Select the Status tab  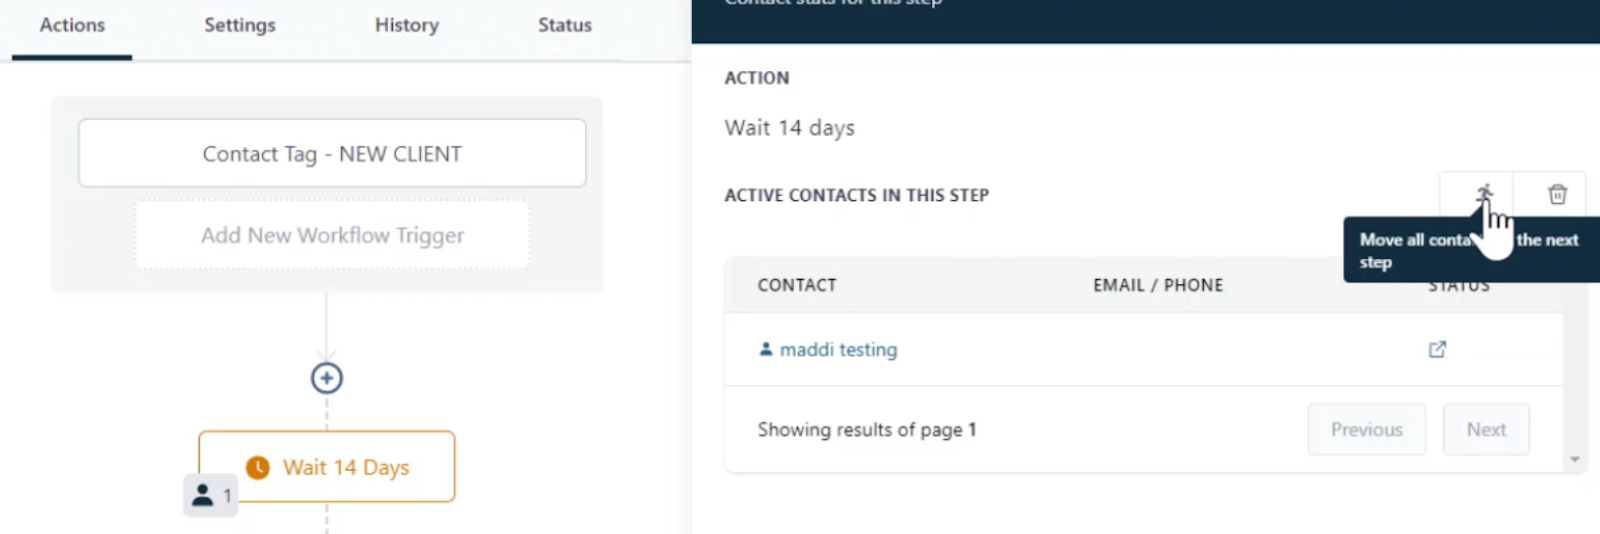[565, 25]
